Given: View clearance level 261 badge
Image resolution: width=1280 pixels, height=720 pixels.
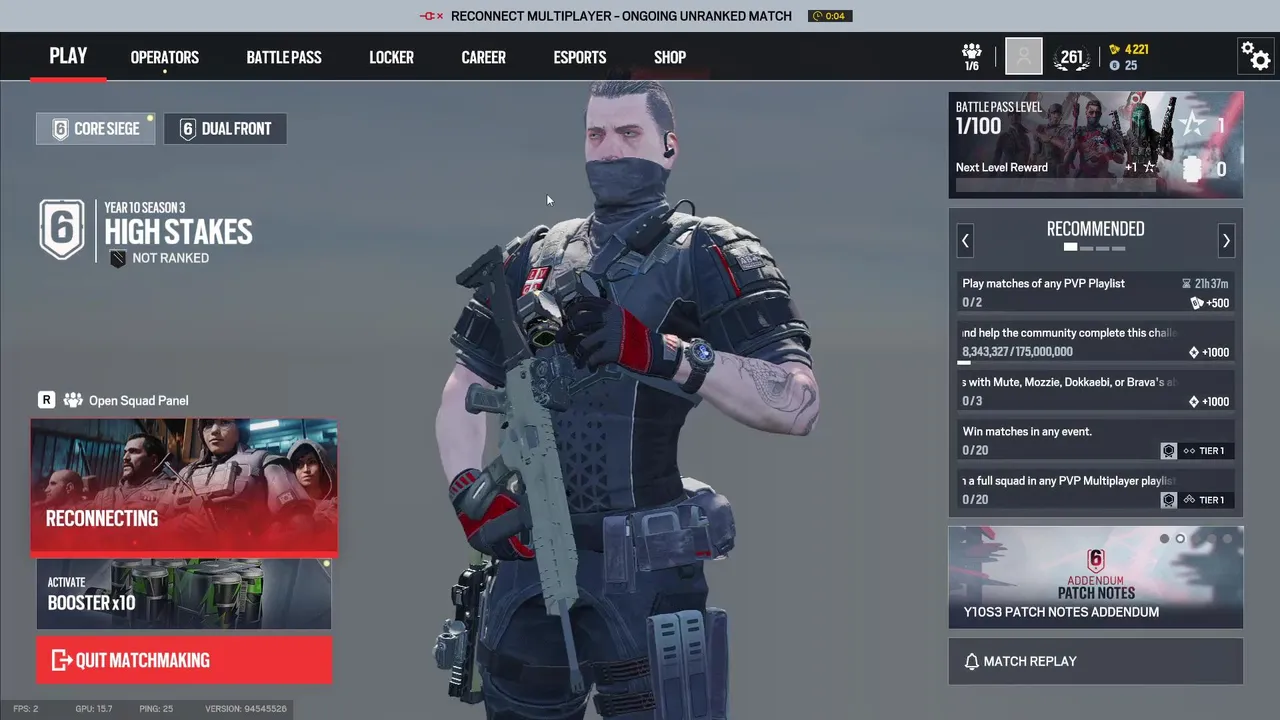Looking at the screenshot, I should (x=1071, y=57).
